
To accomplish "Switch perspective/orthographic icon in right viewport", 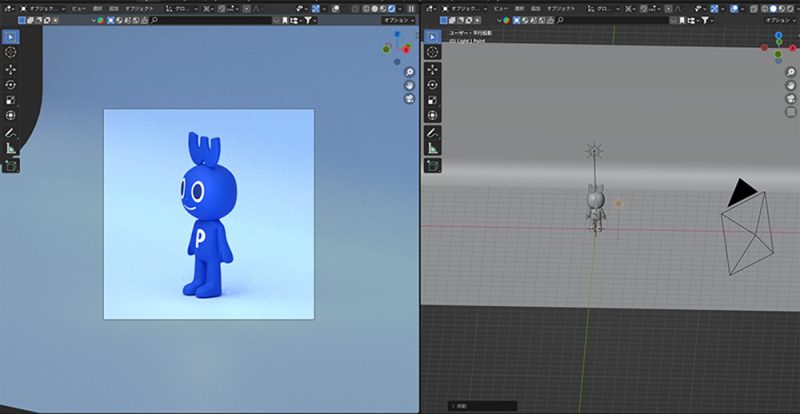I will pos(790,112).
